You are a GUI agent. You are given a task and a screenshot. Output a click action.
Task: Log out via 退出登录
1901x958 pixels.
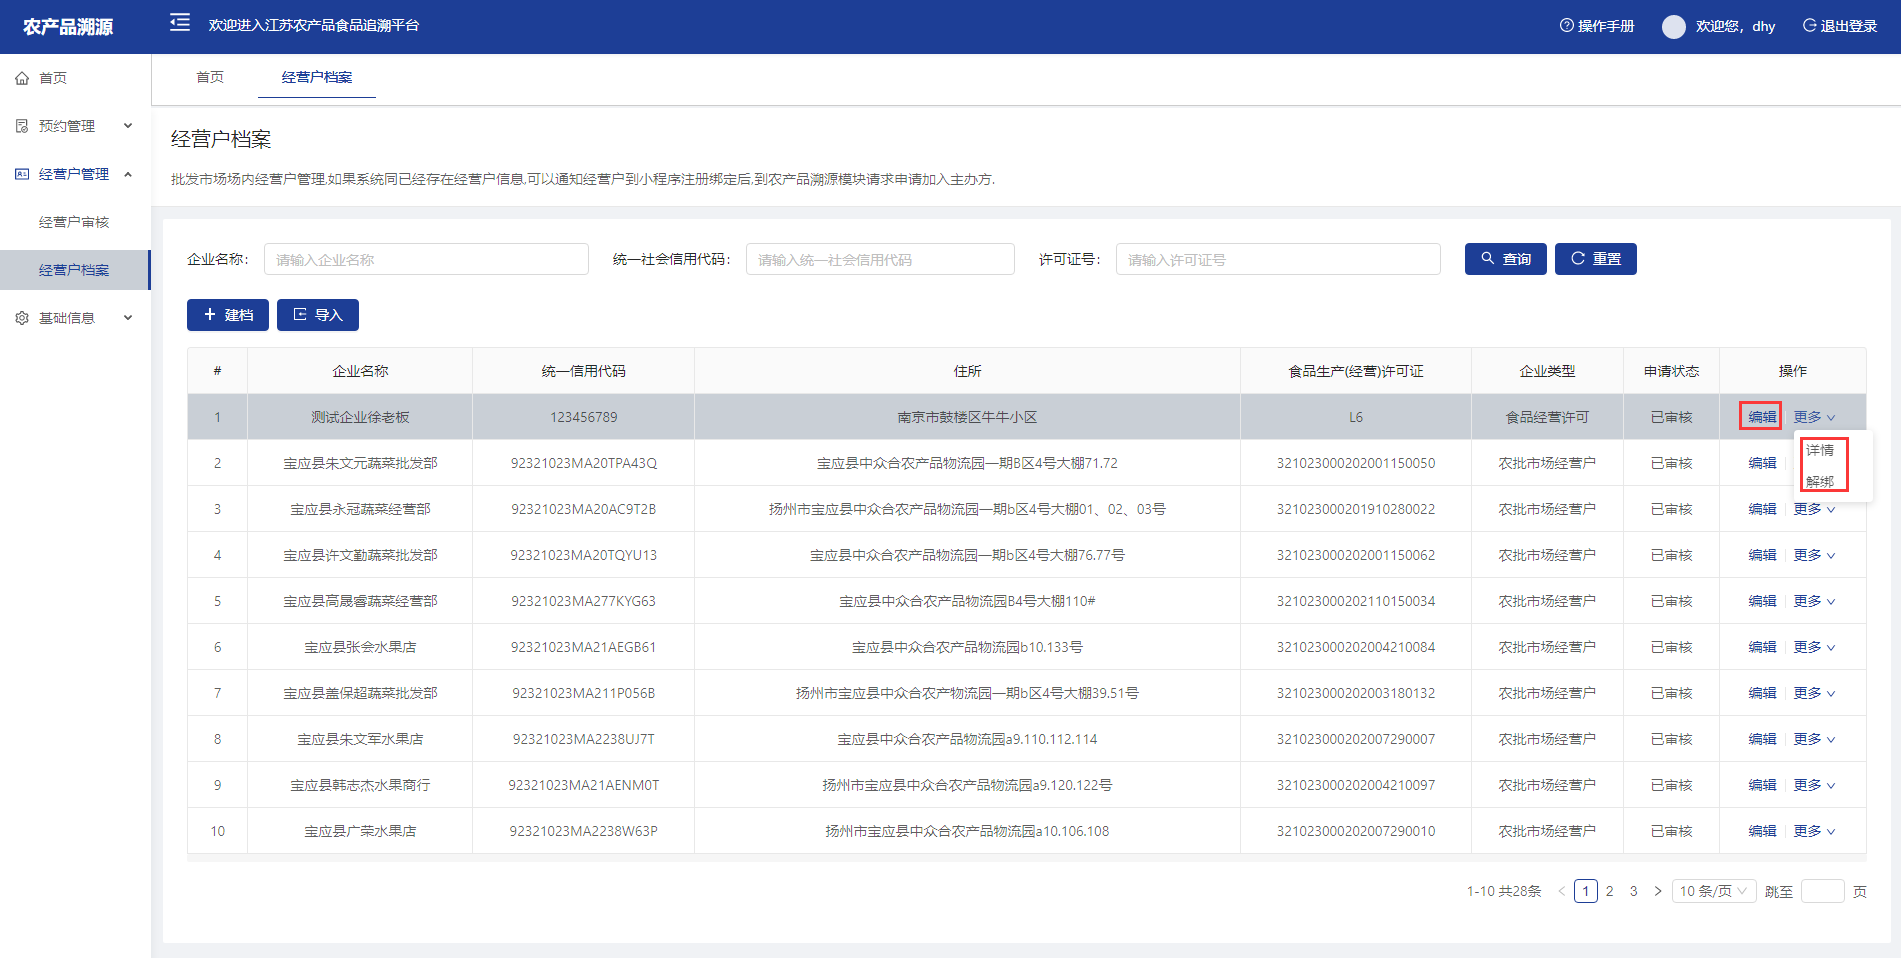[1839, 26]
